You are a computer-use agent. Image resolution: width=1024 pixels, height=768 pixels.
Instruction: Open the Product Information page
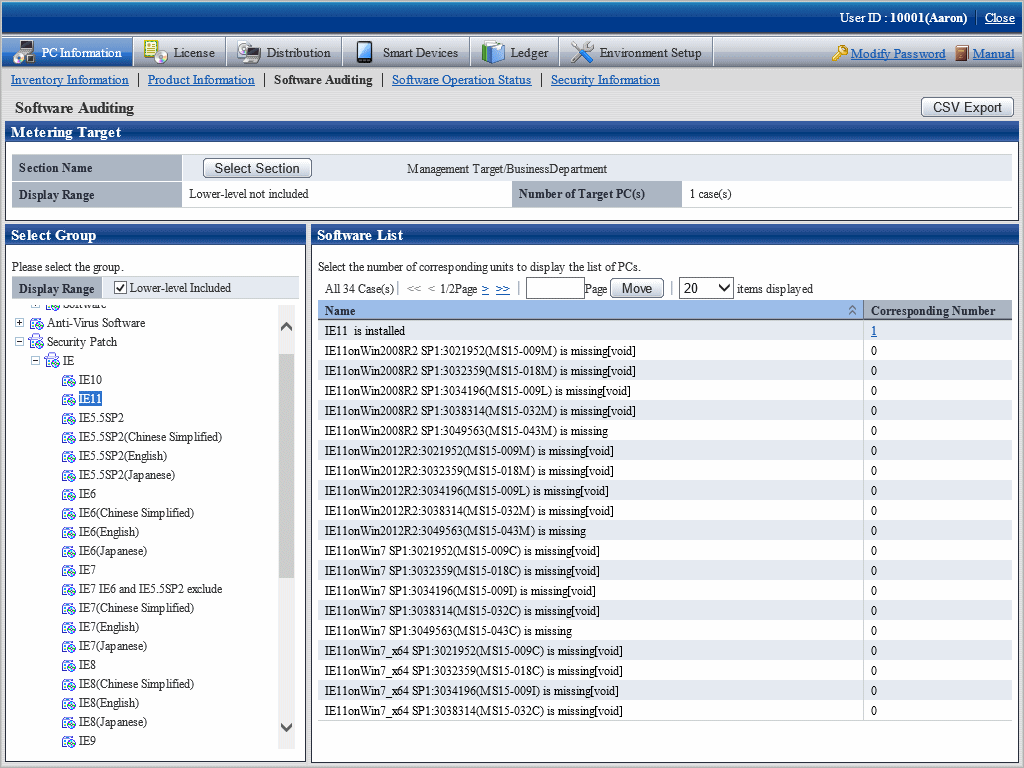tap(201, 80)
